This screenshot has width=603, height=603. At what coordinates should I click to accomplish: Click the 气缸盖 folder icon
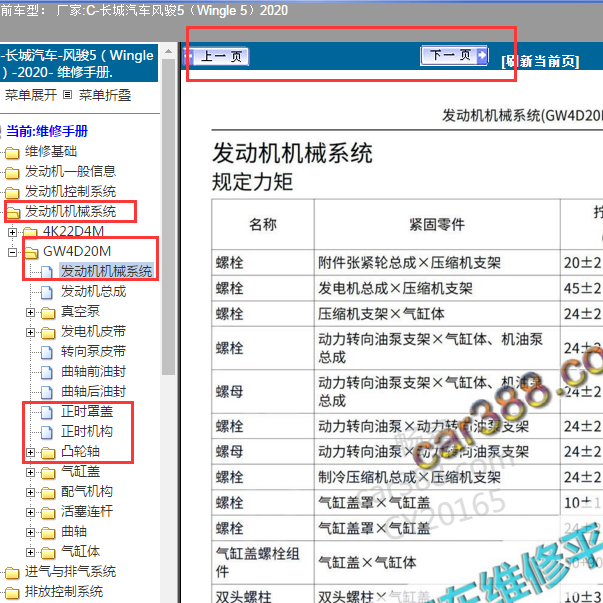point(48,473)
